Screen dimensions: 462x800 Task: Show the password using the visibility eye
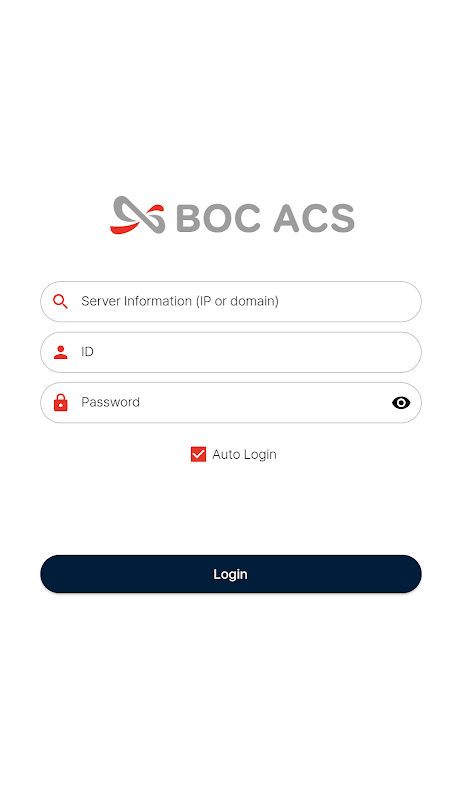coord(401,403)
